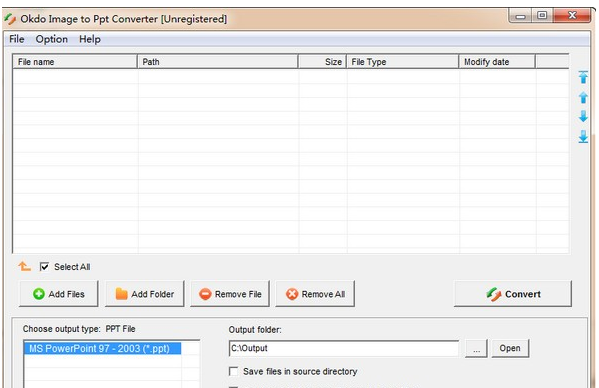Click Add Folder button with folder icon

(144, 294)
